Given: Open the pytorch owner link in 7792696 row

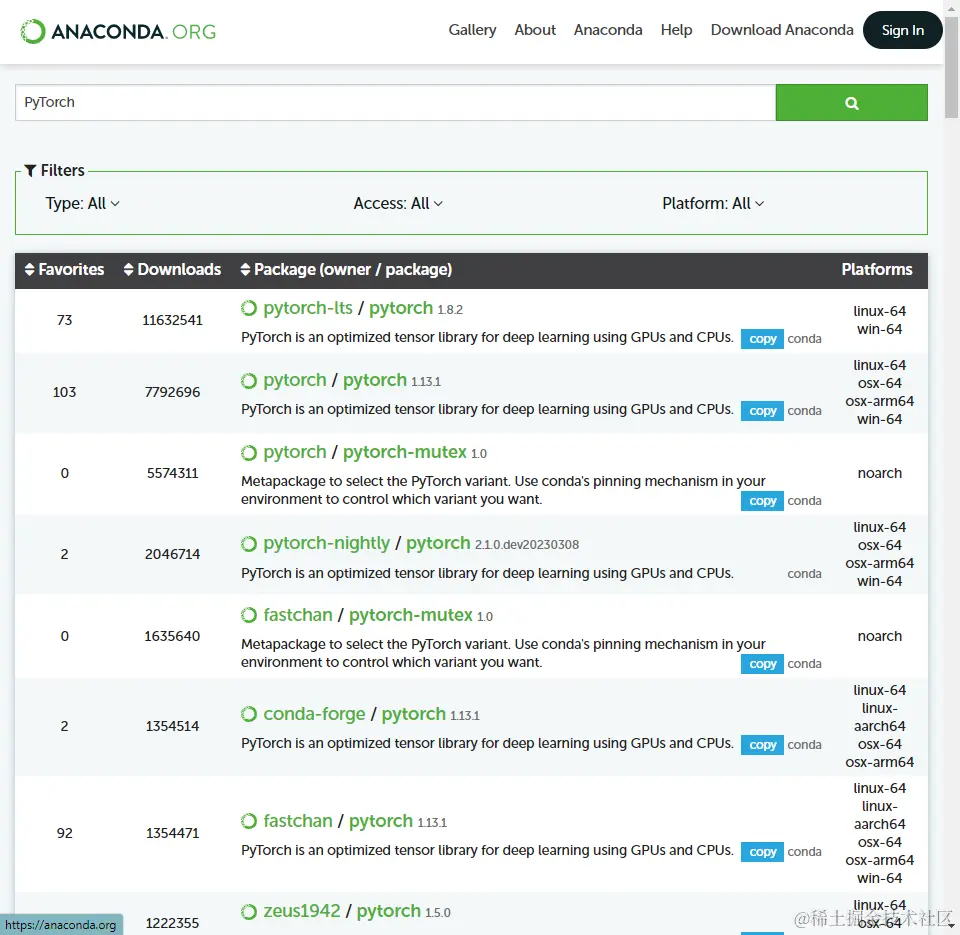Looking at the screenshot, I should coord(294,380).
